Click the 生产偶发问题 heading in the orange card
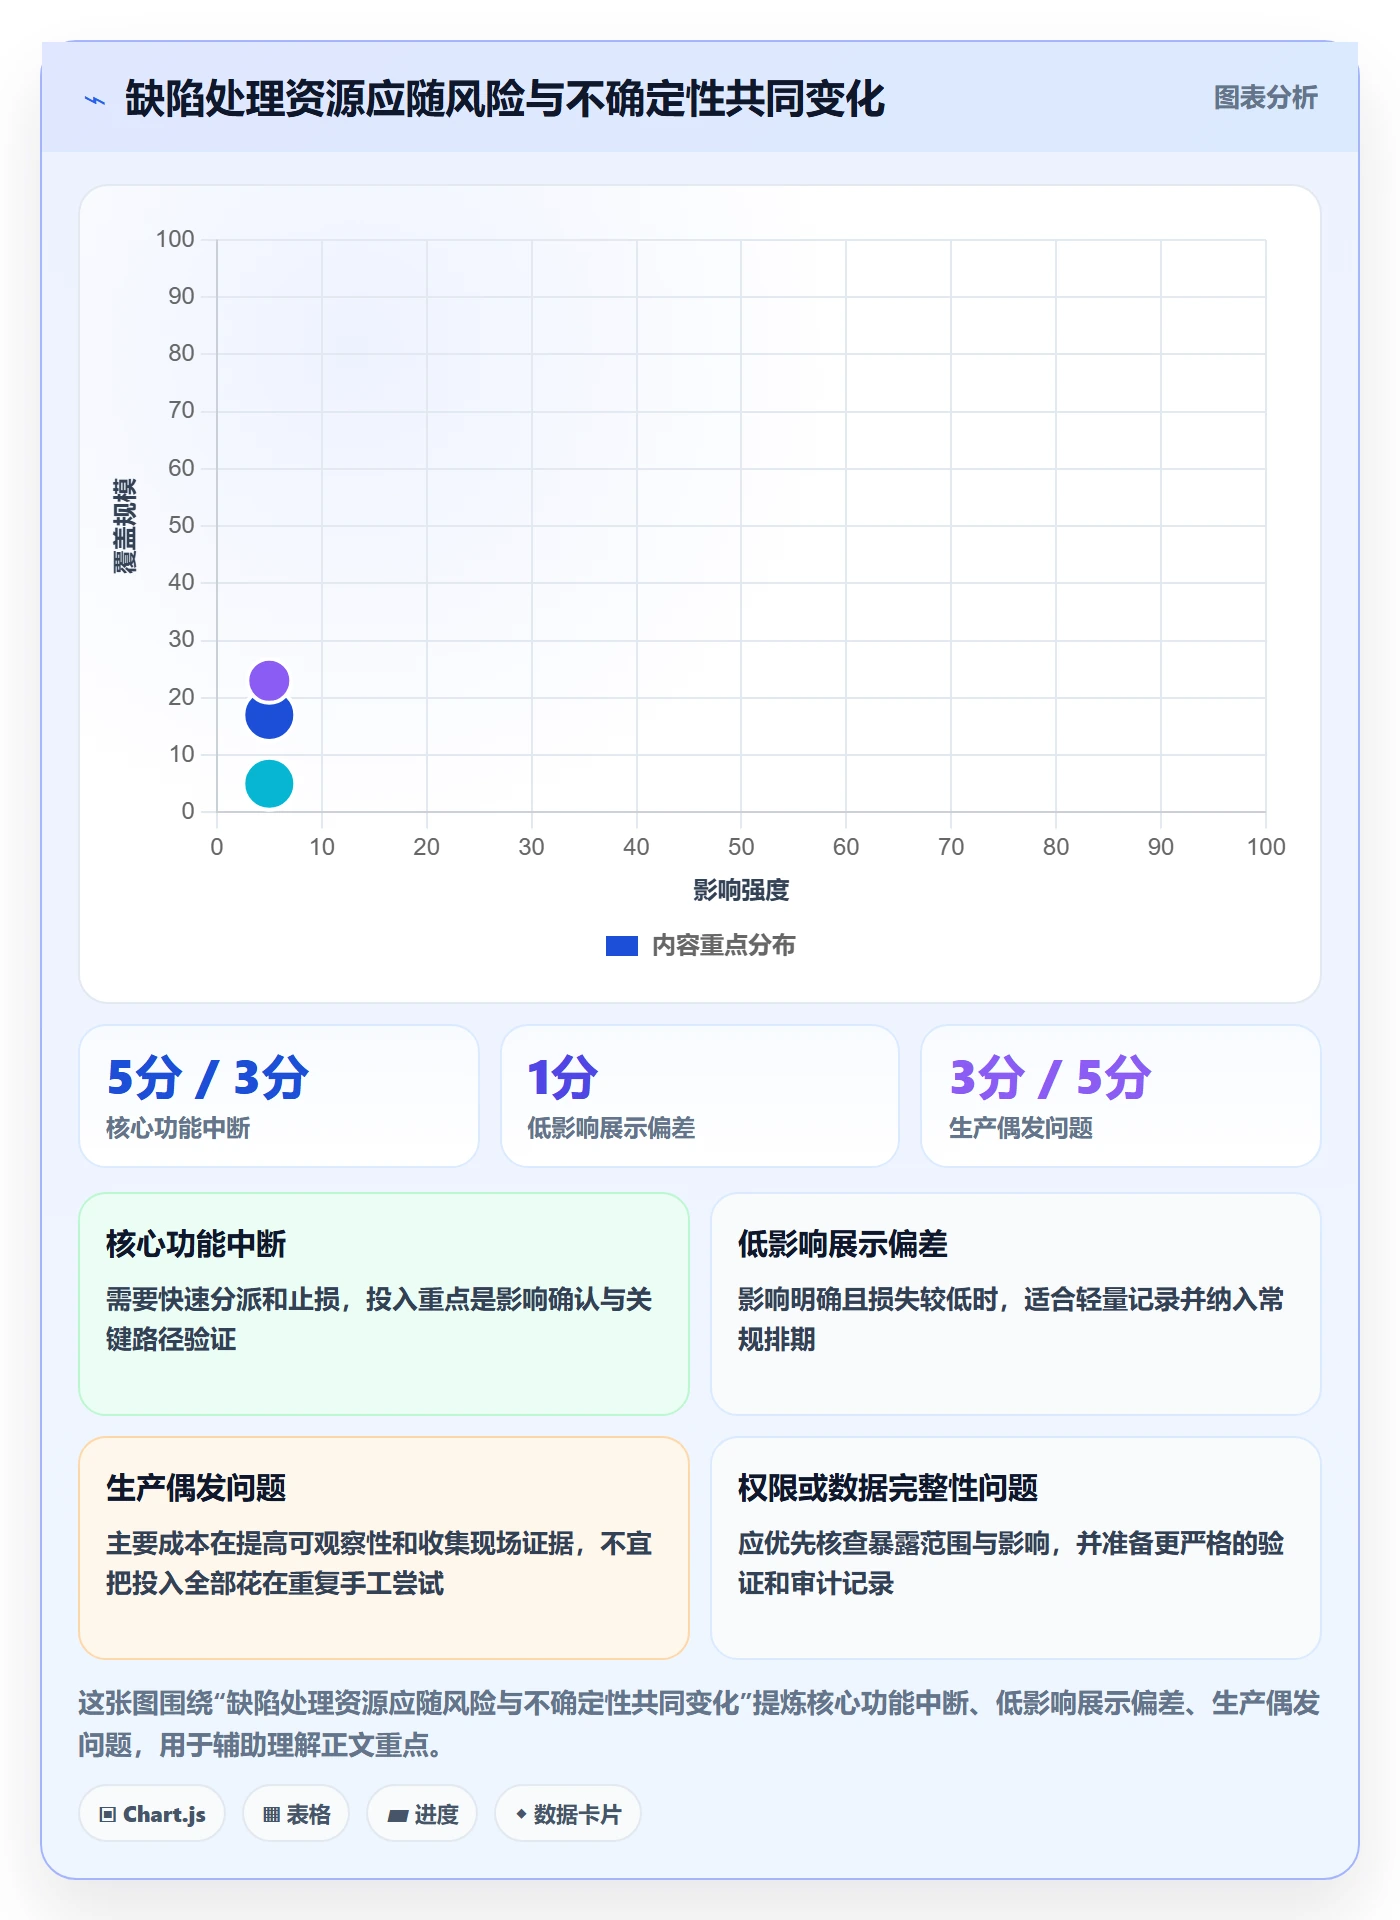This screenshot has width=1400, height=1920. 196,1489
